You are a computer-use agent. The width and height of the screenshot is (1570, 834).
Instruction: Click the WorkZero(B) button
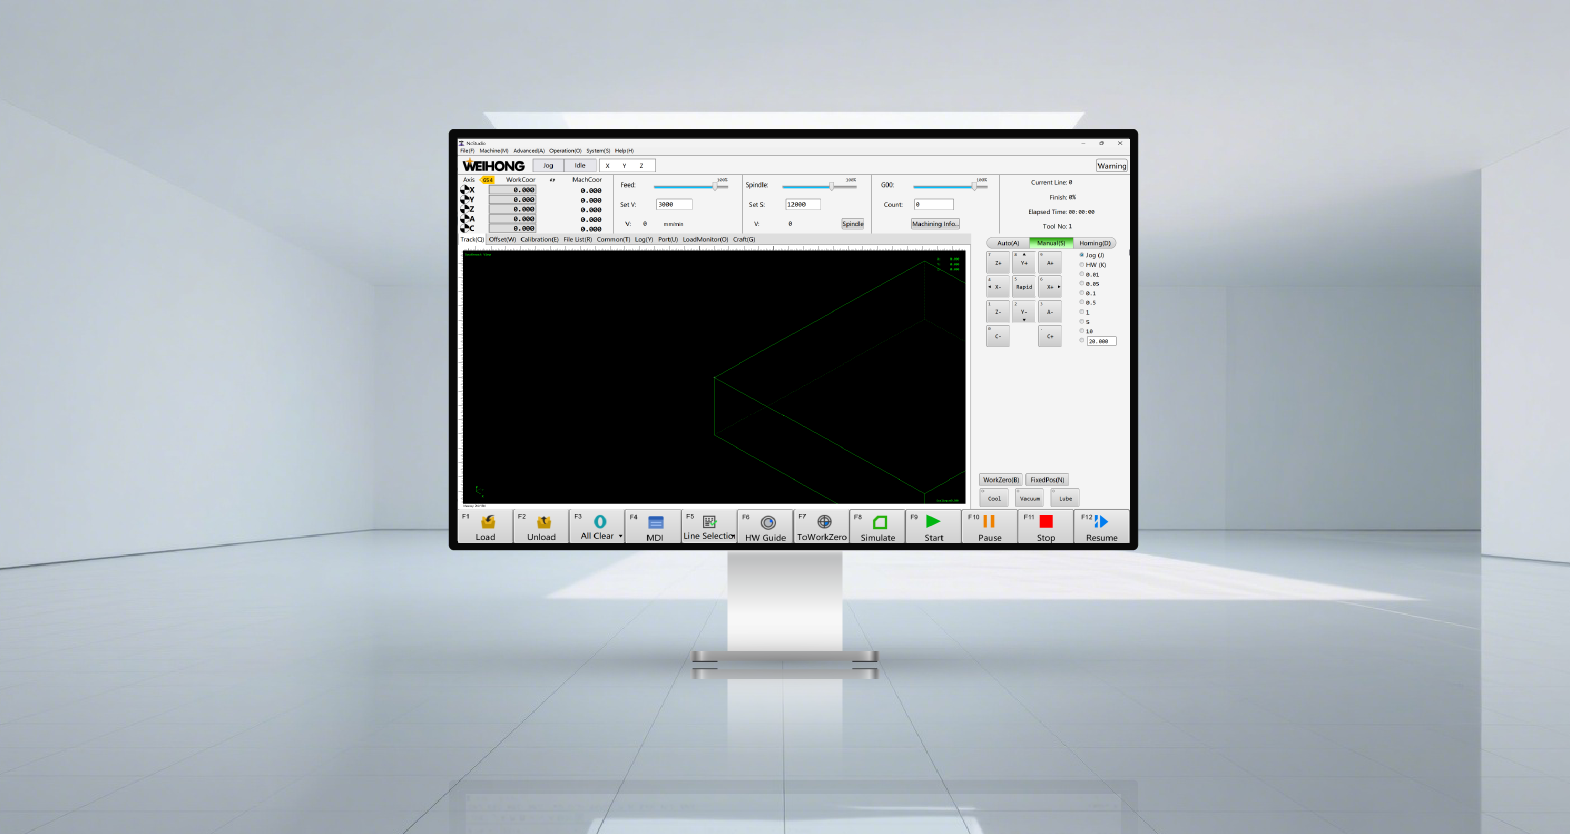pyautogui.click(x=1000, y=480)
